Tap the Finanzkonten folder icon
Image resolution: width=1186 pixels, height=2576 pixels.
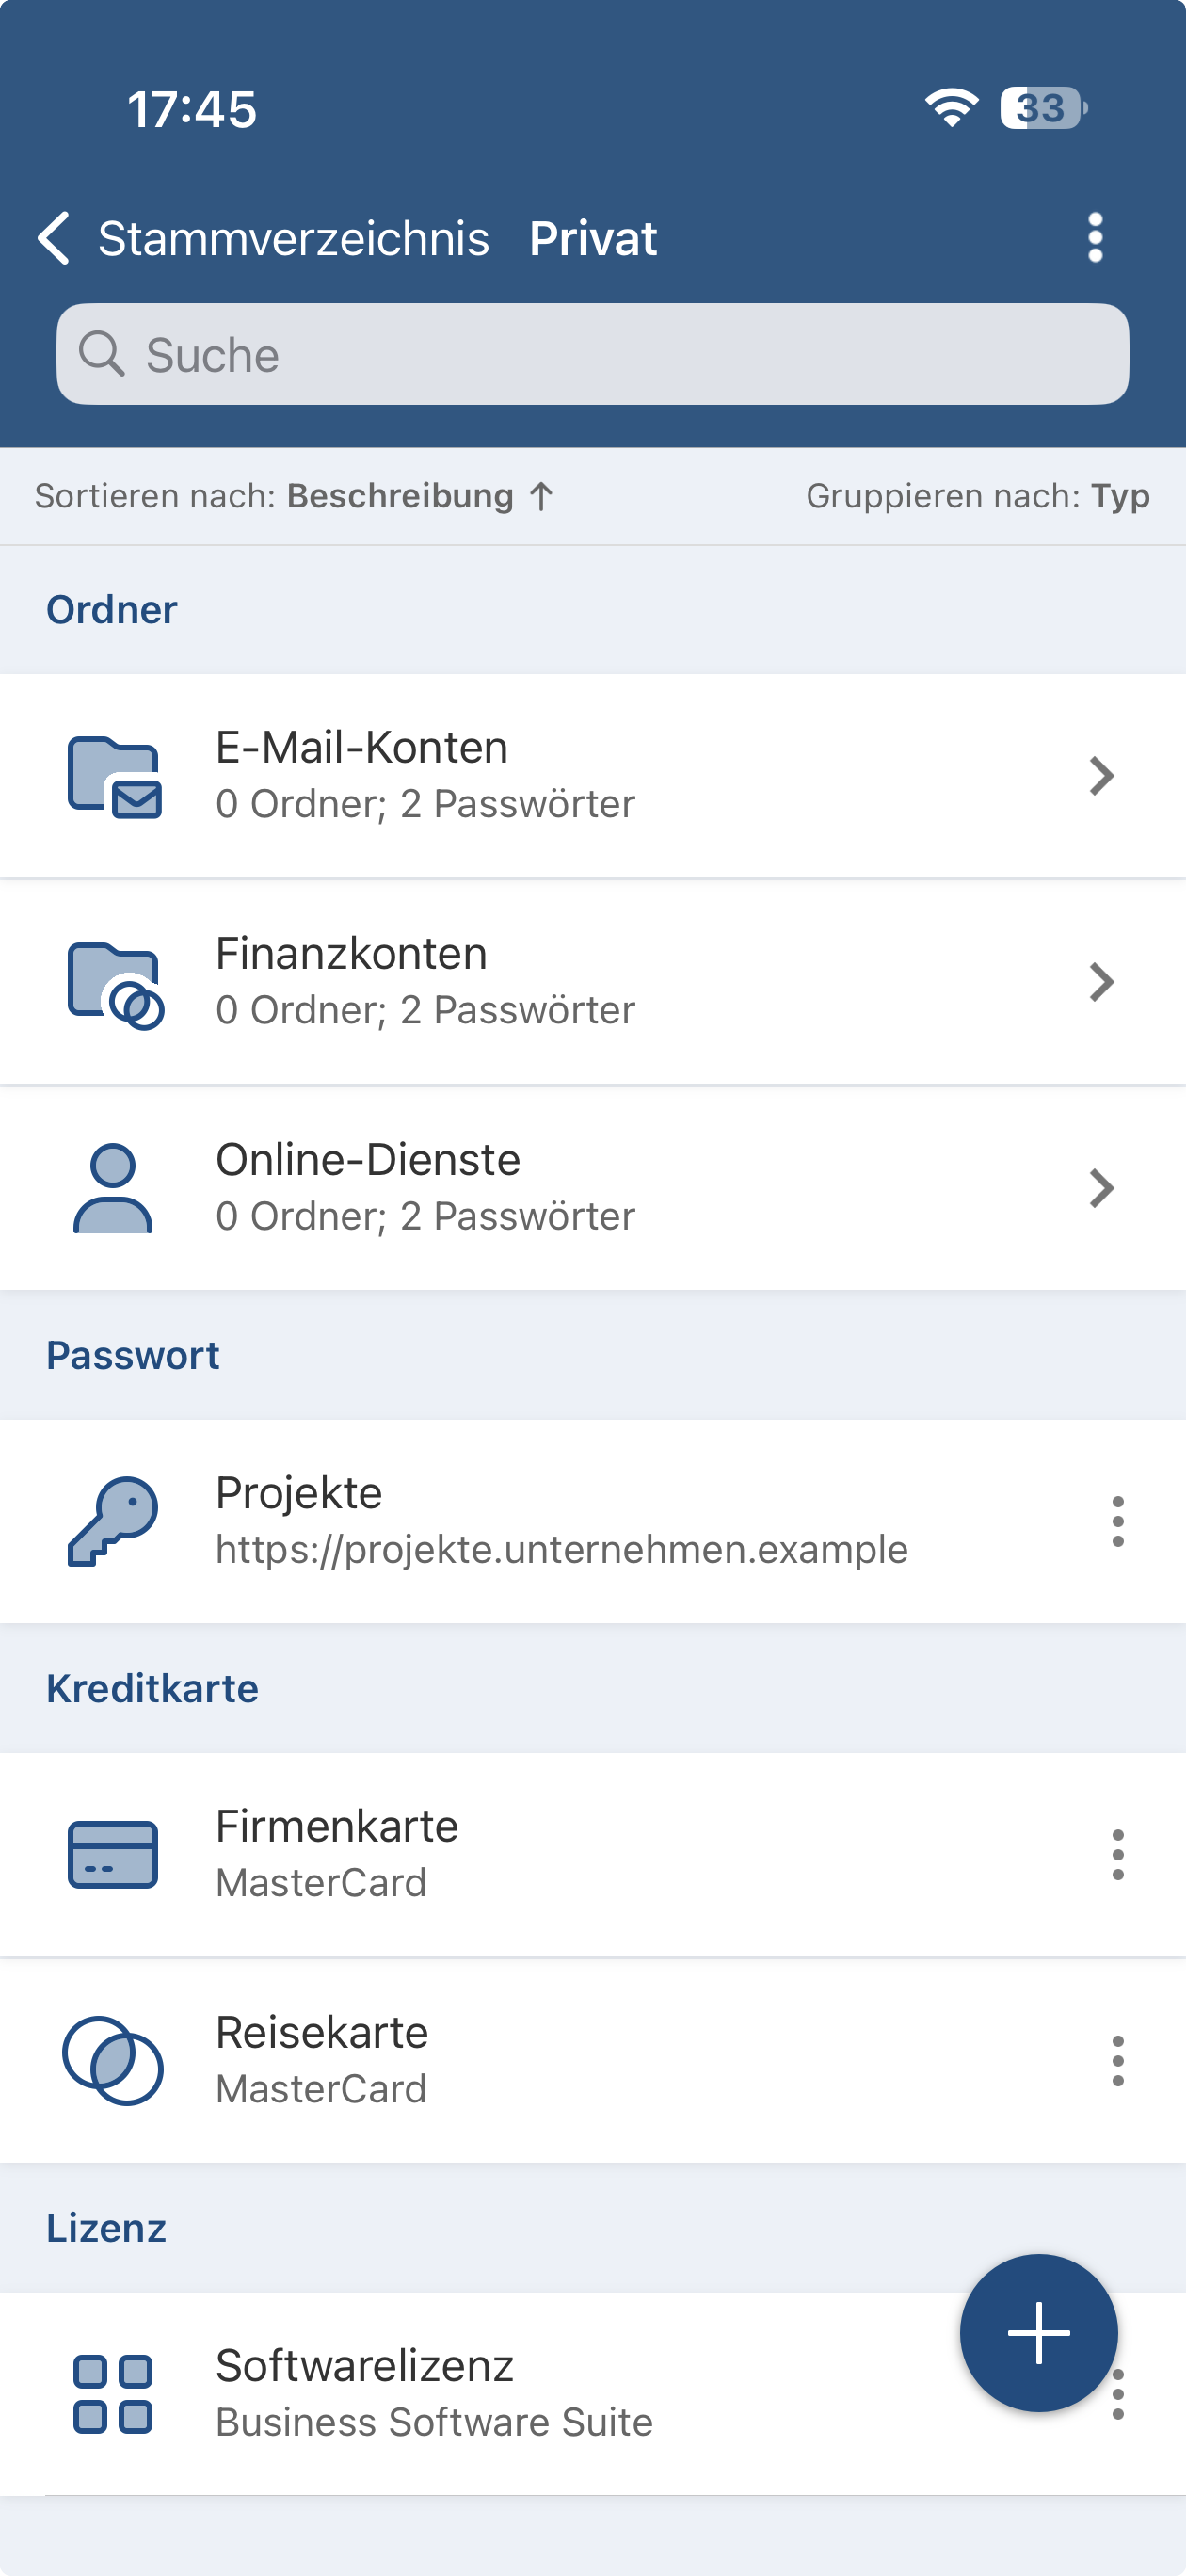pyautogui.click(x=114, y=984)
